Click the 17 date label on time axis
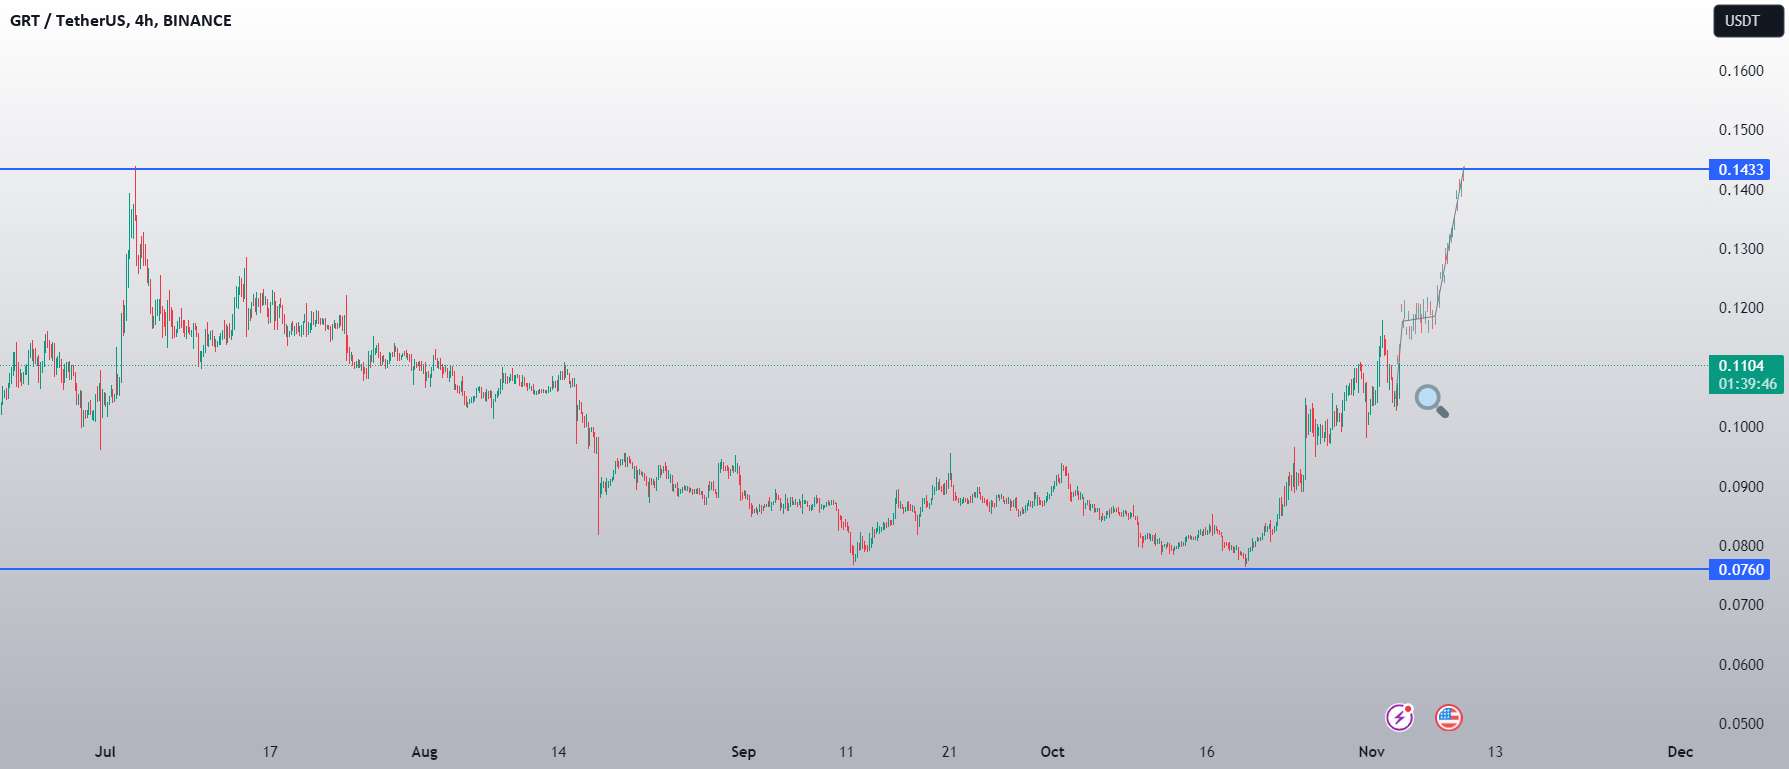The width and height of the screenshot is (1789, 769). pyautogui.click(x=270, y=752)
